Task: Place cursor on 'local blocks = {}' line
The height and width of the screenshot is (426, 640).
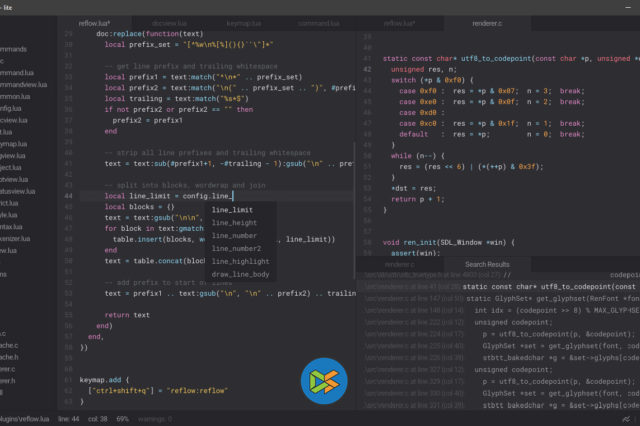Action: pyautogui.click(x=140, y=207)
